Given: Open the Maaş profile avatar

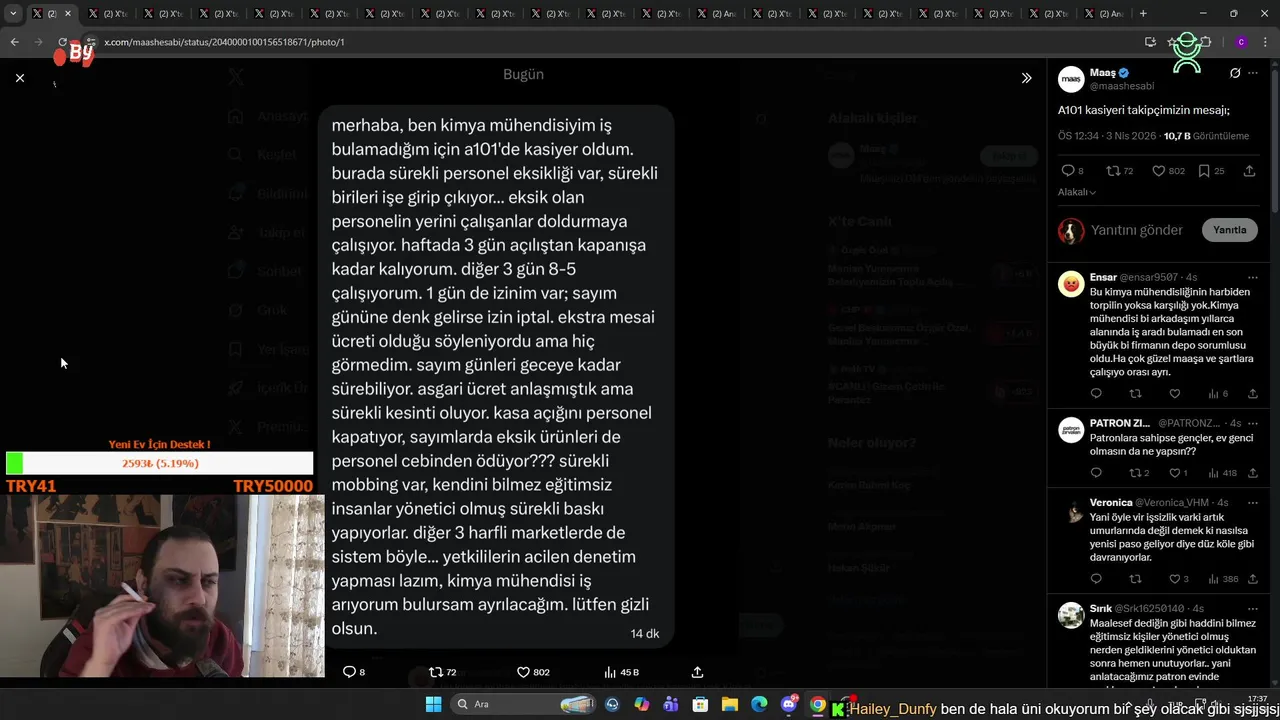Looking at the screenshot, I should (1071, 79).
